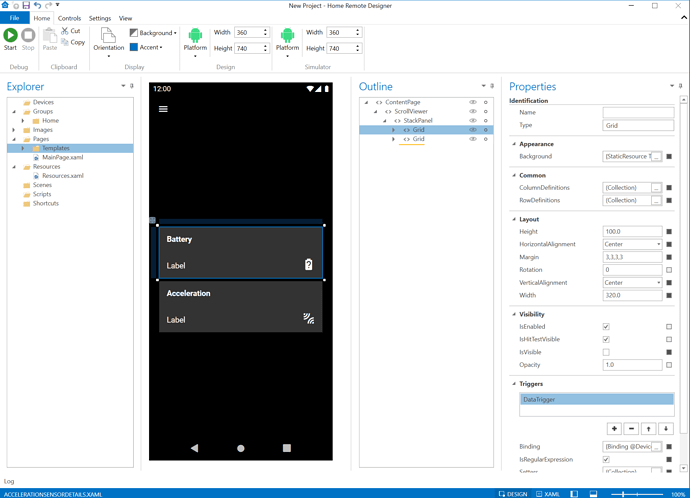Toggle eye visibility for ContentPage
690x498 pixels.
click(x=473, y=102)
